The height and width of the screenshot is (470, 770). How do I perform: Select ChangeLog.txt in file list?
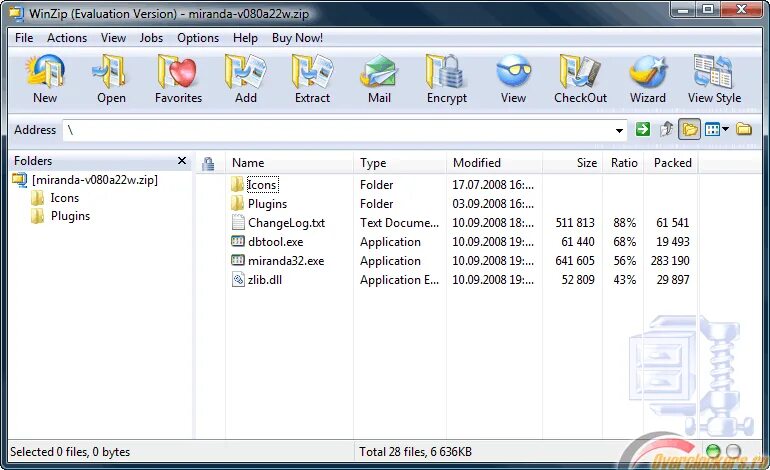286,223
